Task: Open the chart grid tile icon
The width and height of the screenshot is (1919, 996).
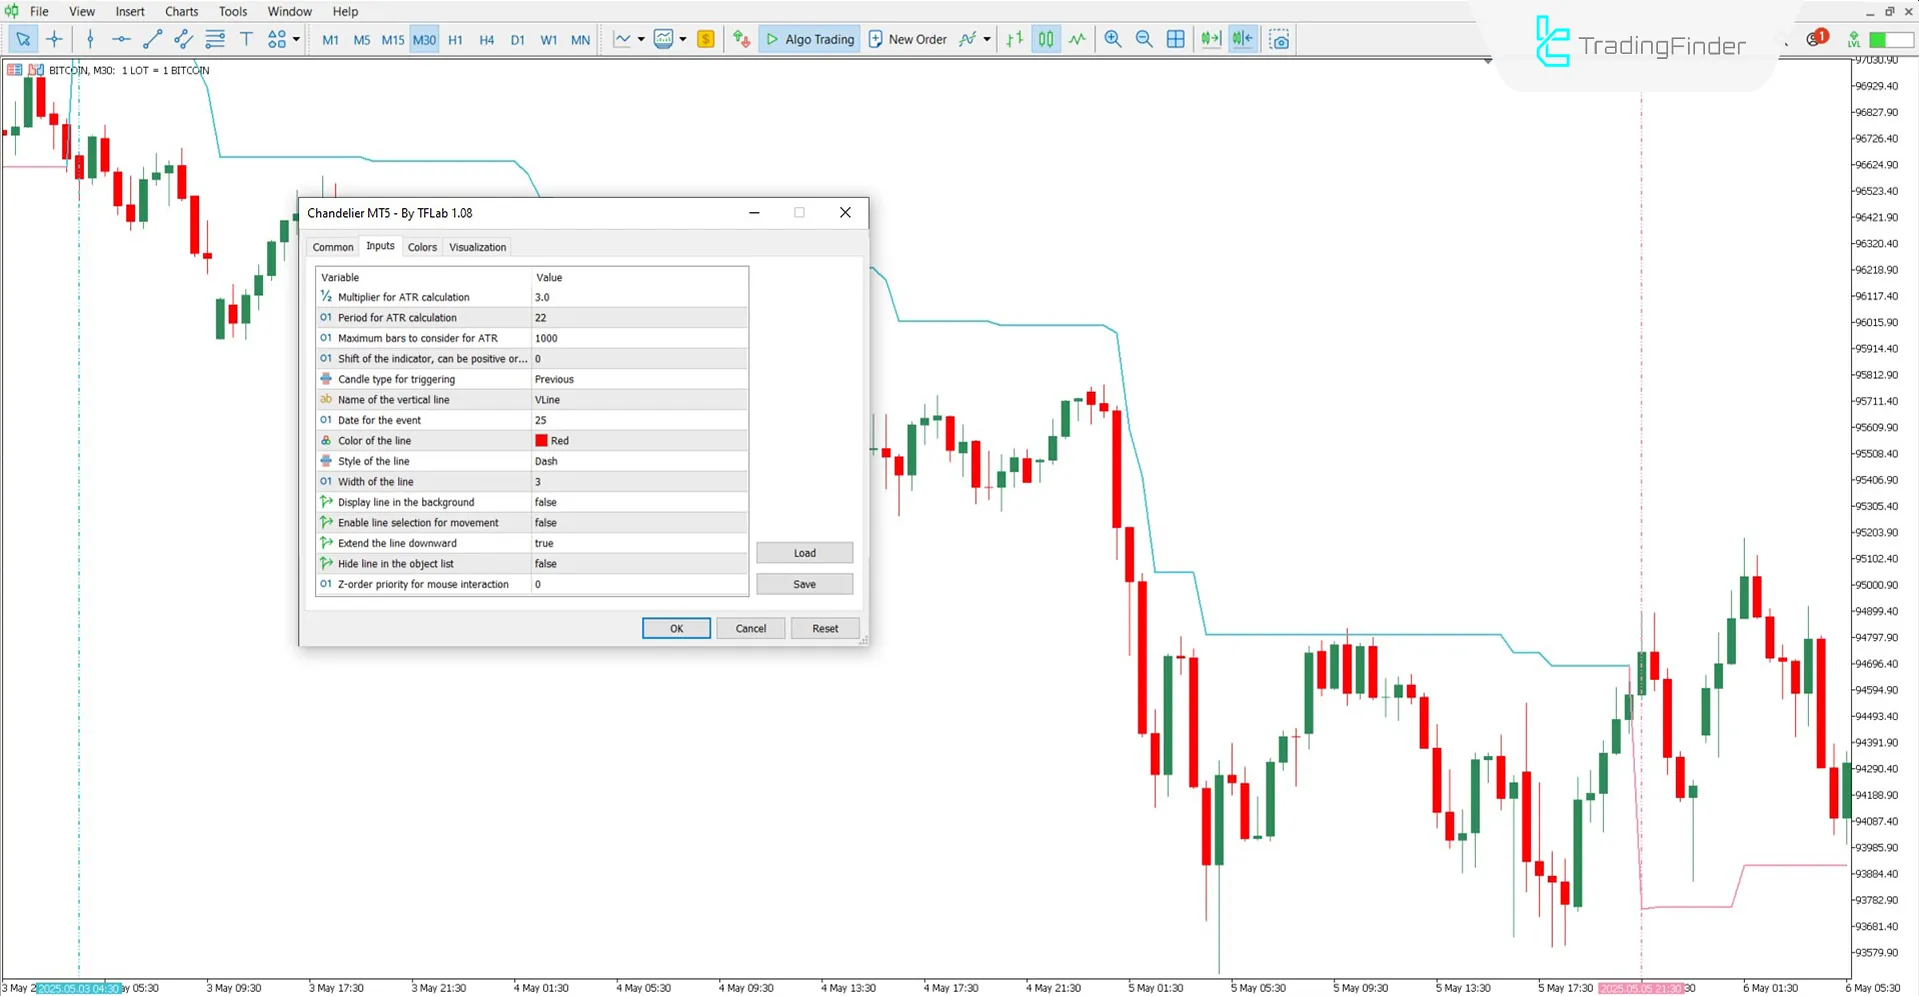Action: (1176, 39)
